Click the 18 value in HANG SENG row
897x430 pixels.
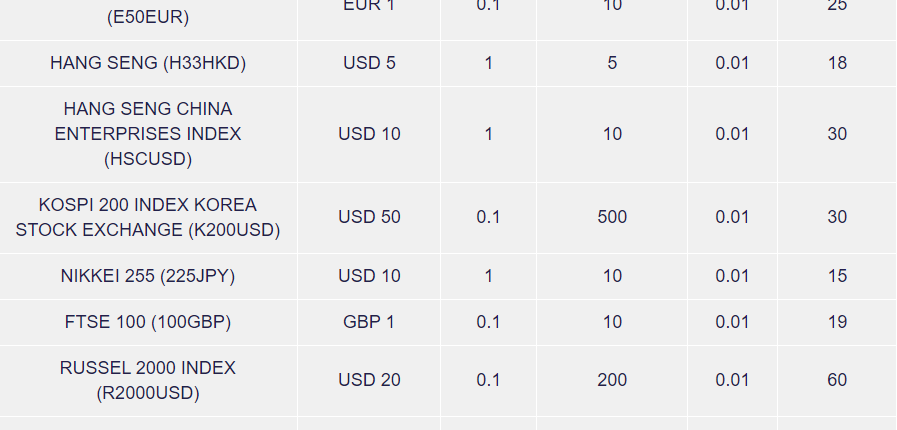[x=837, y=63]
